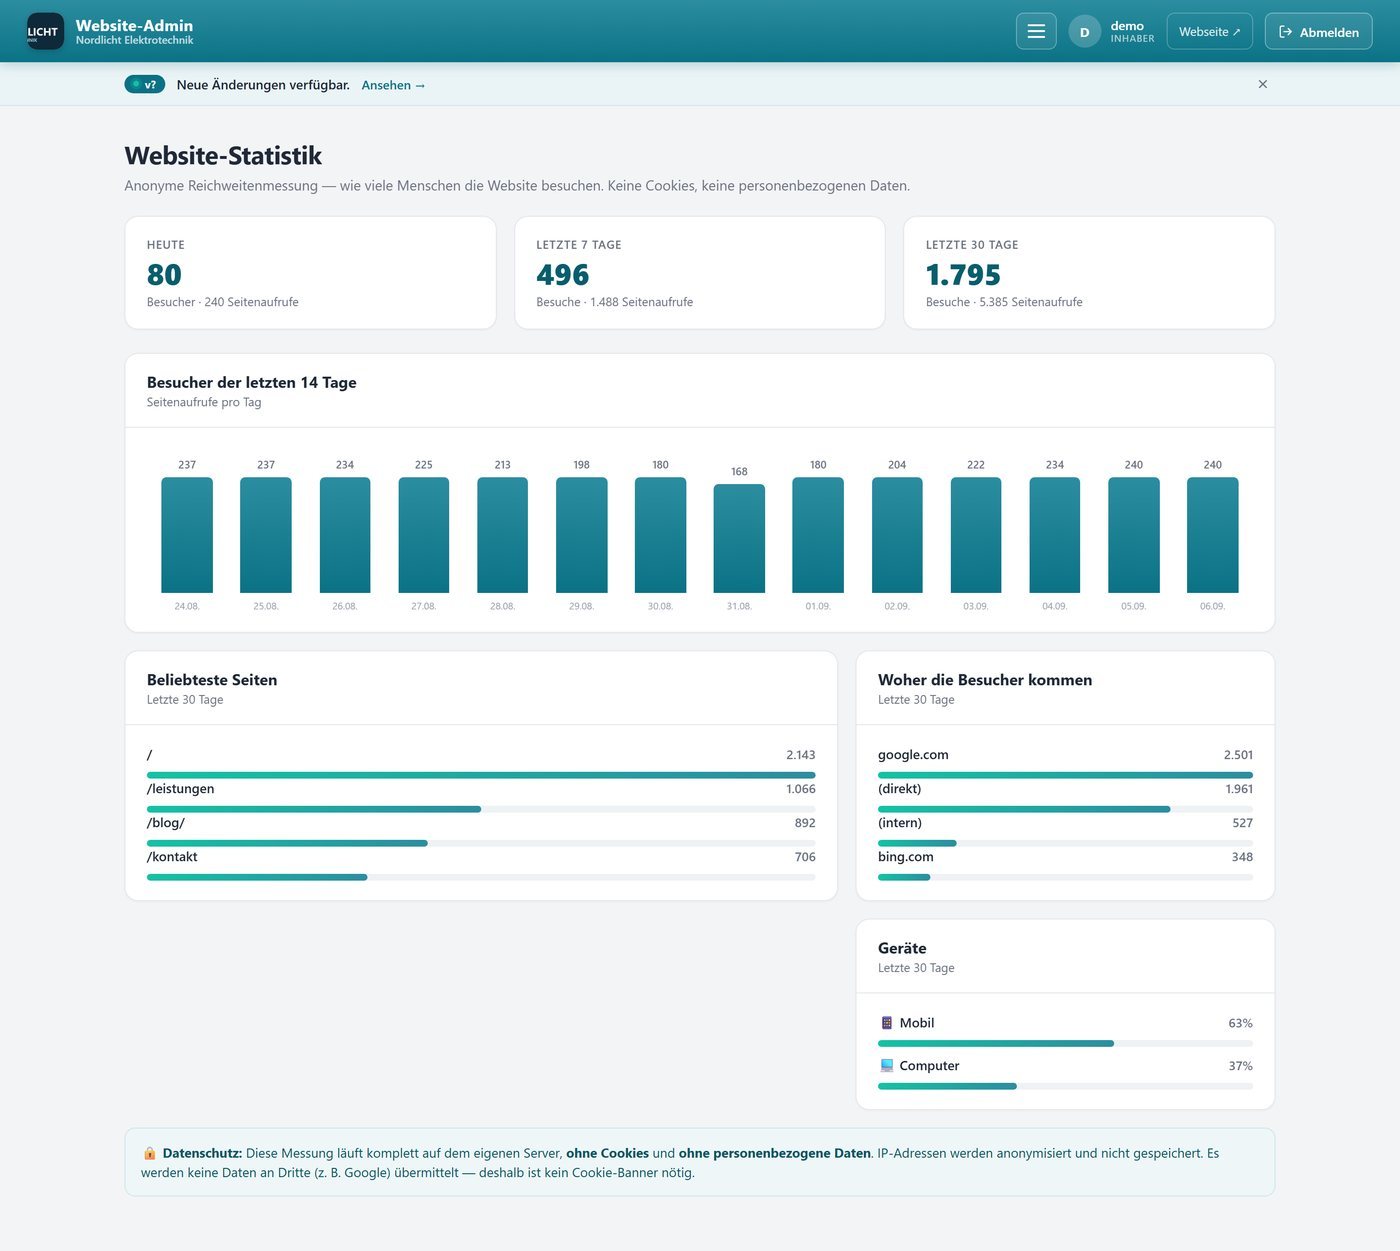Click the /kontakt progress bar

pyautogui.click(x=481, y=877)
